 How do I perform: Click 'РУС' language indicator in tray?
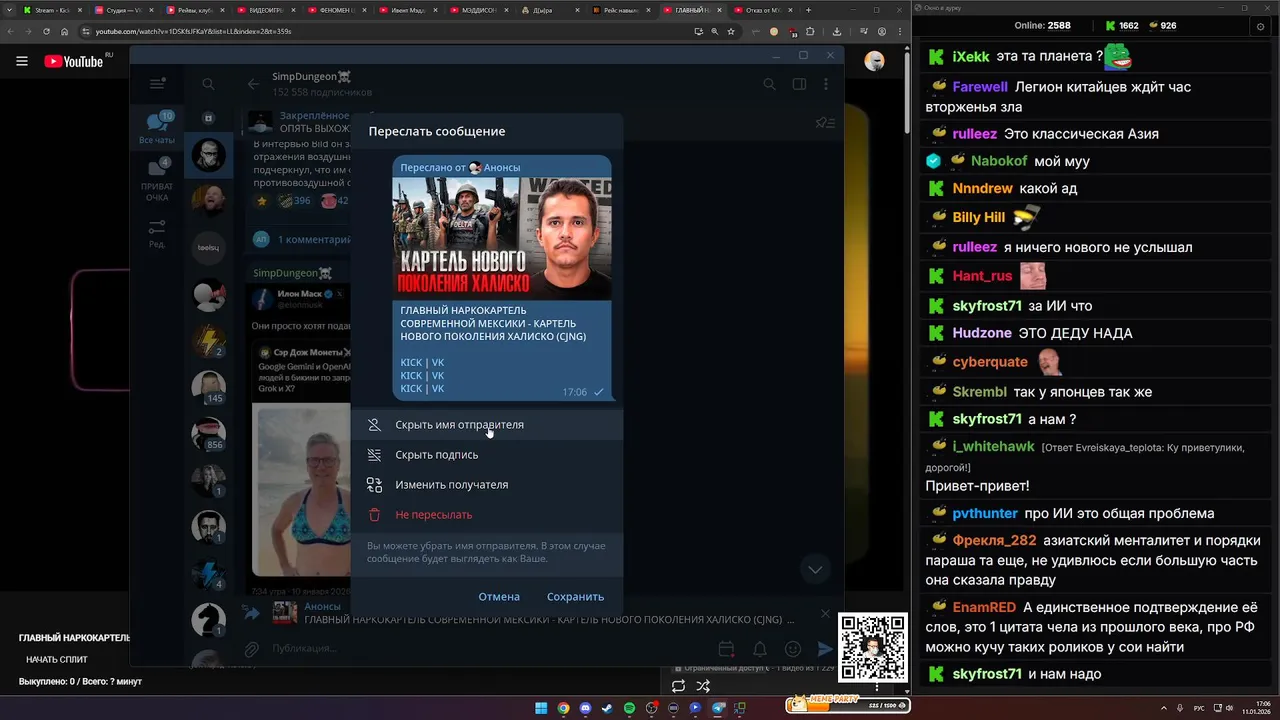(x=1199, y=708)
